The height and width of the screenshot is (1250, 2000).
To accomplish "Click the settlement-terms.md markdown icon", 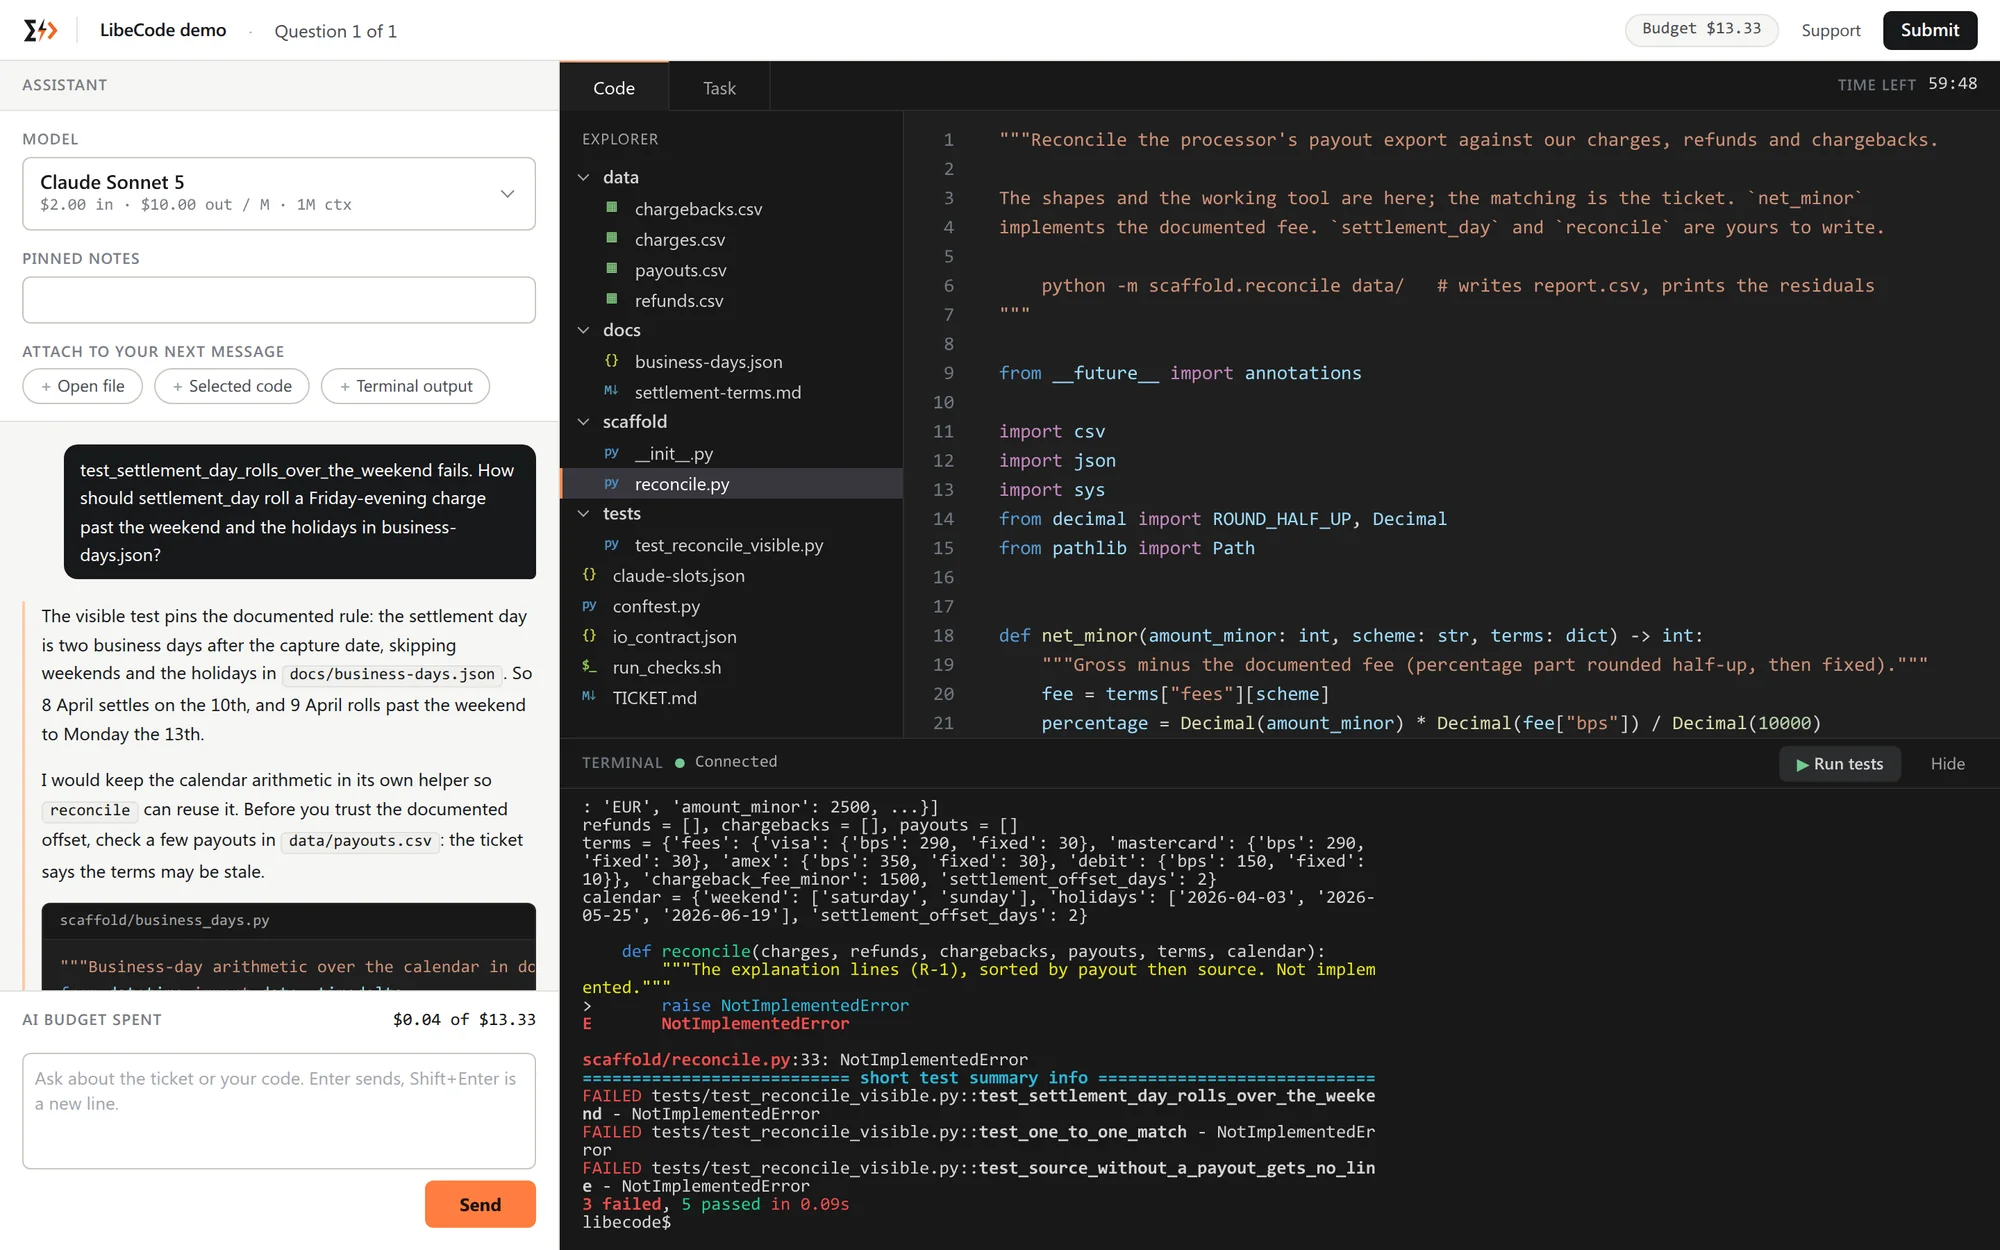I will tap(612, 391).
